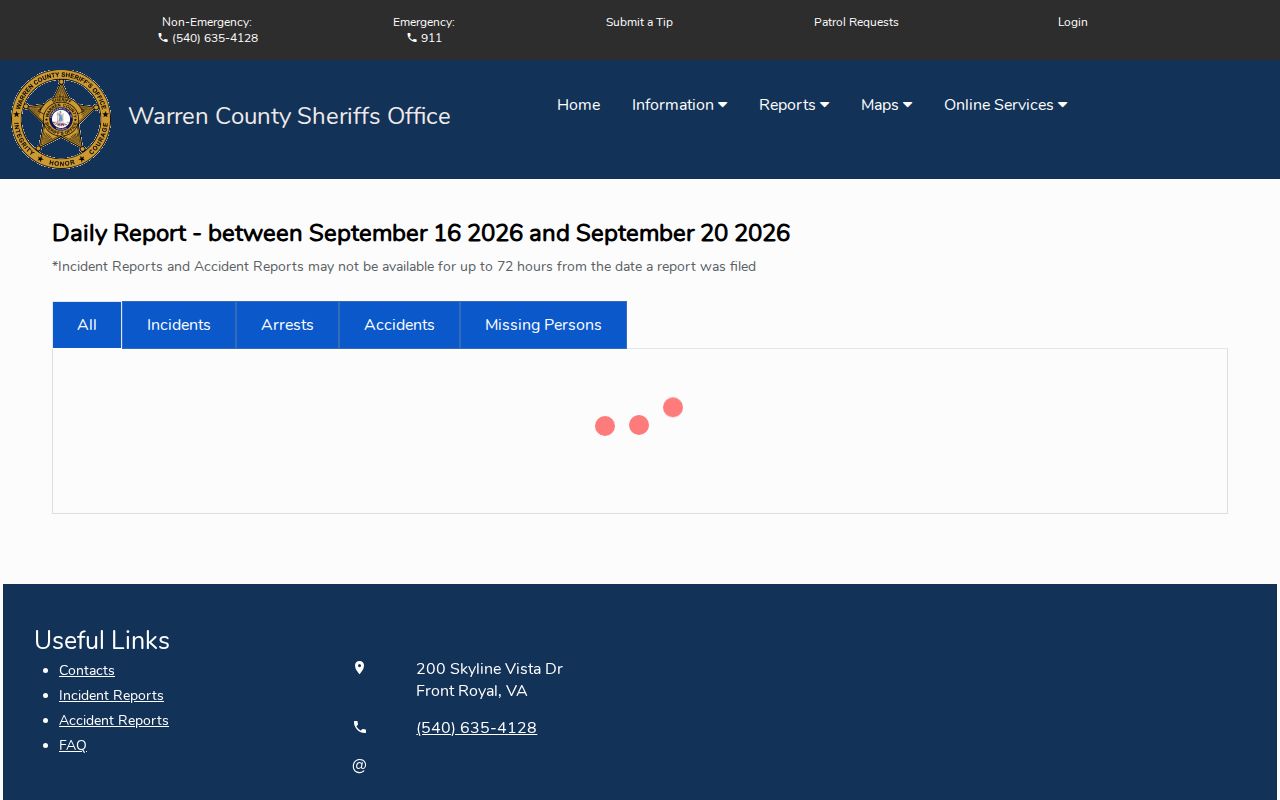Screen dimensions: 1280x800
Task: Click the Warren County Sheriff badge logo
Action: [61, 119]
